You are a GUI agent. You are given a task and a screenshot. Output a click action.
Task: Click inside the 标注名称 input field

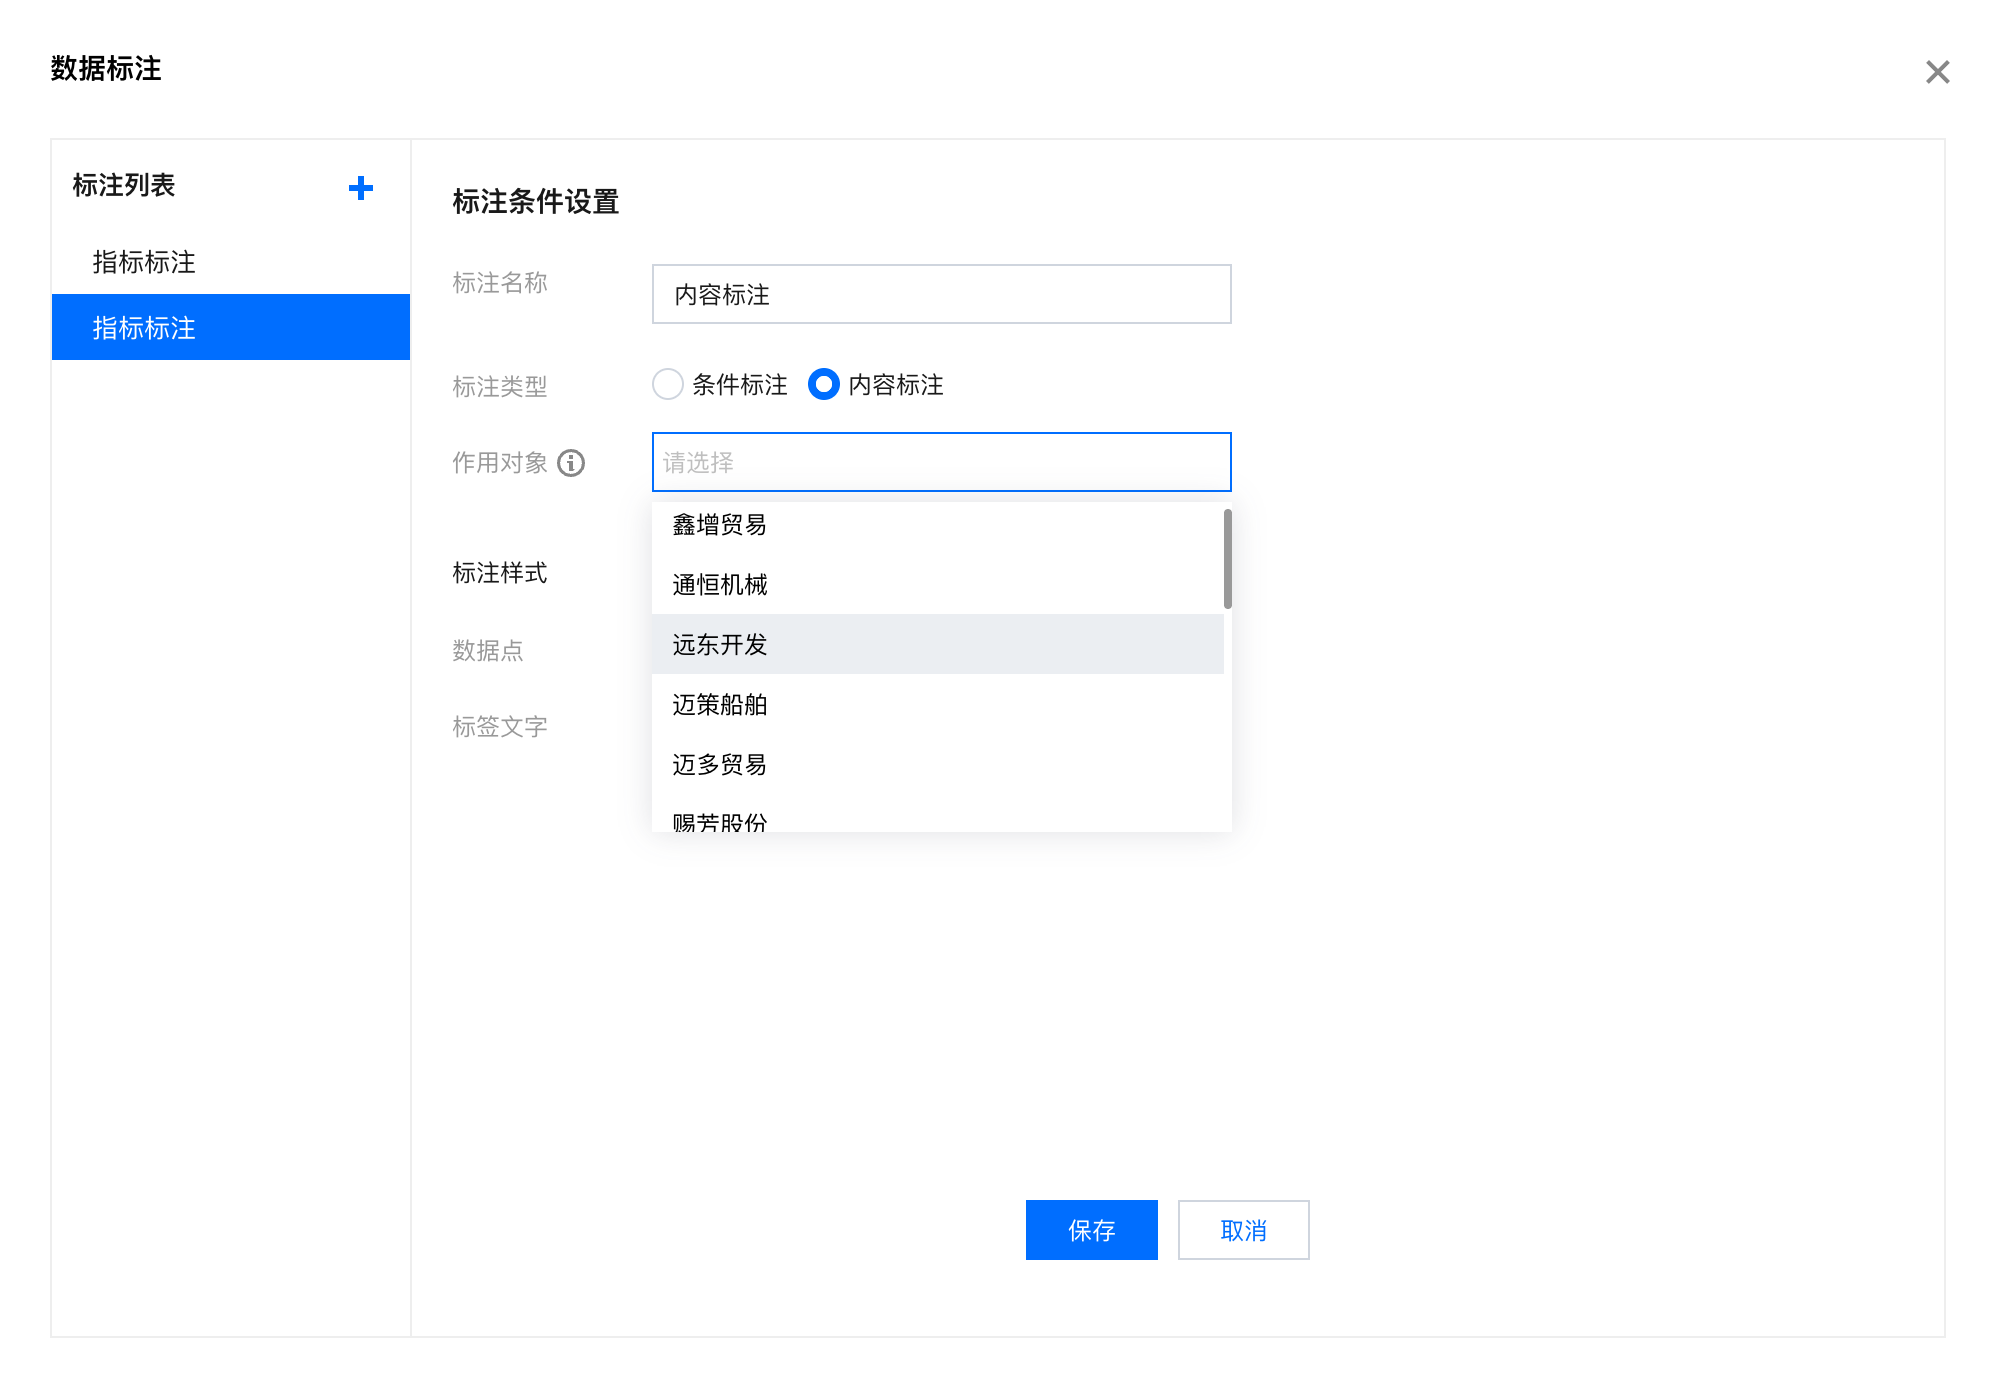coord(940,294)
